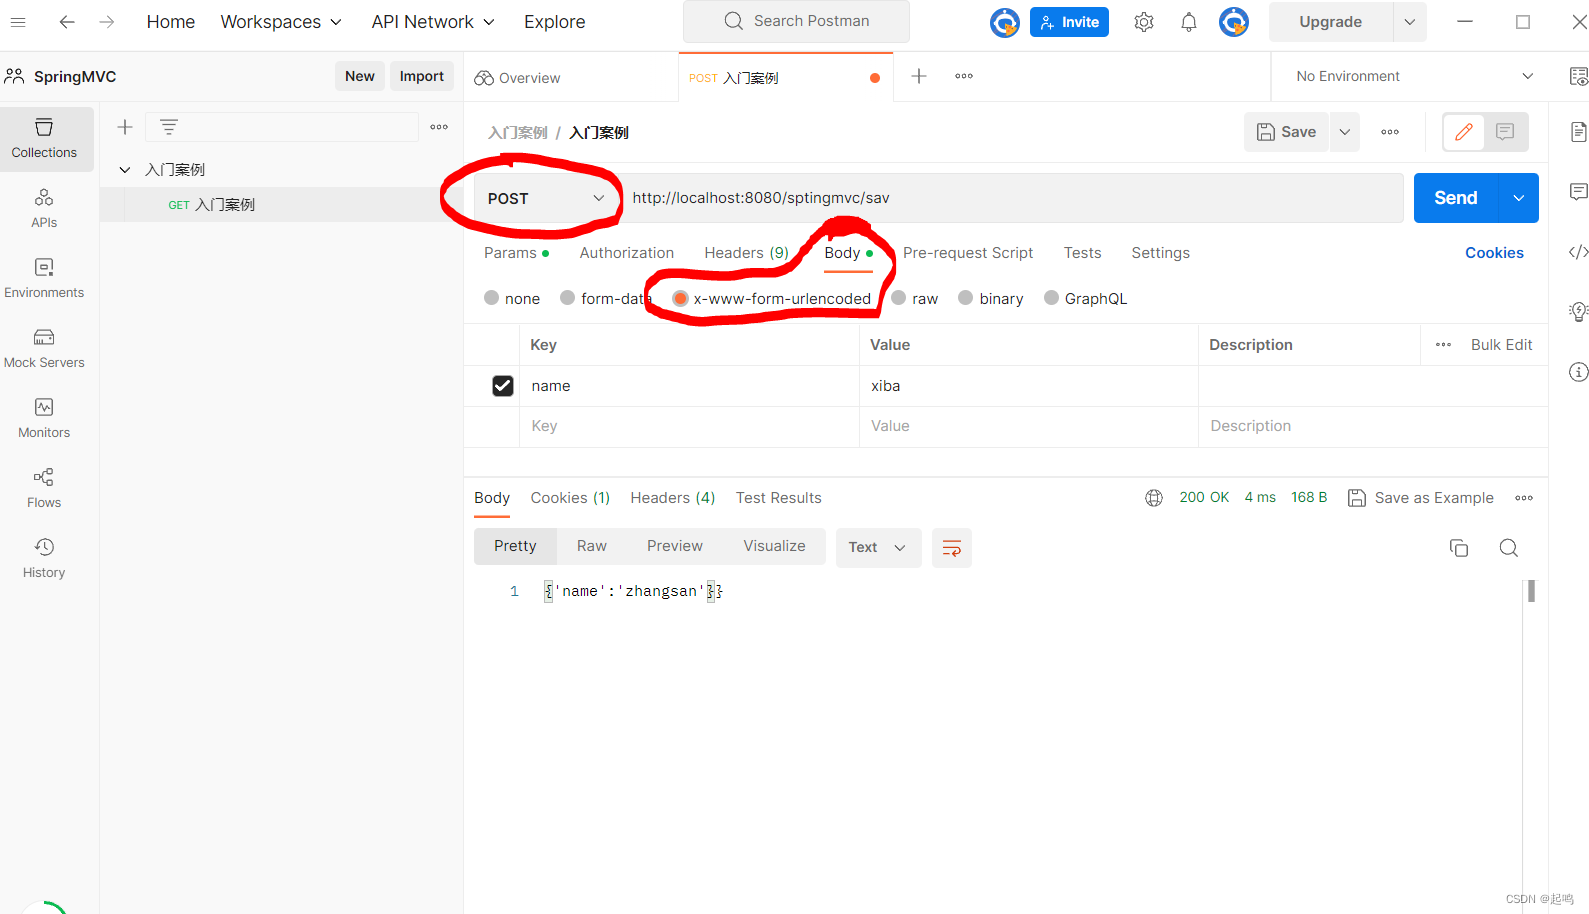
Task: Go back with the left arrow
Action: pos(67,21)
